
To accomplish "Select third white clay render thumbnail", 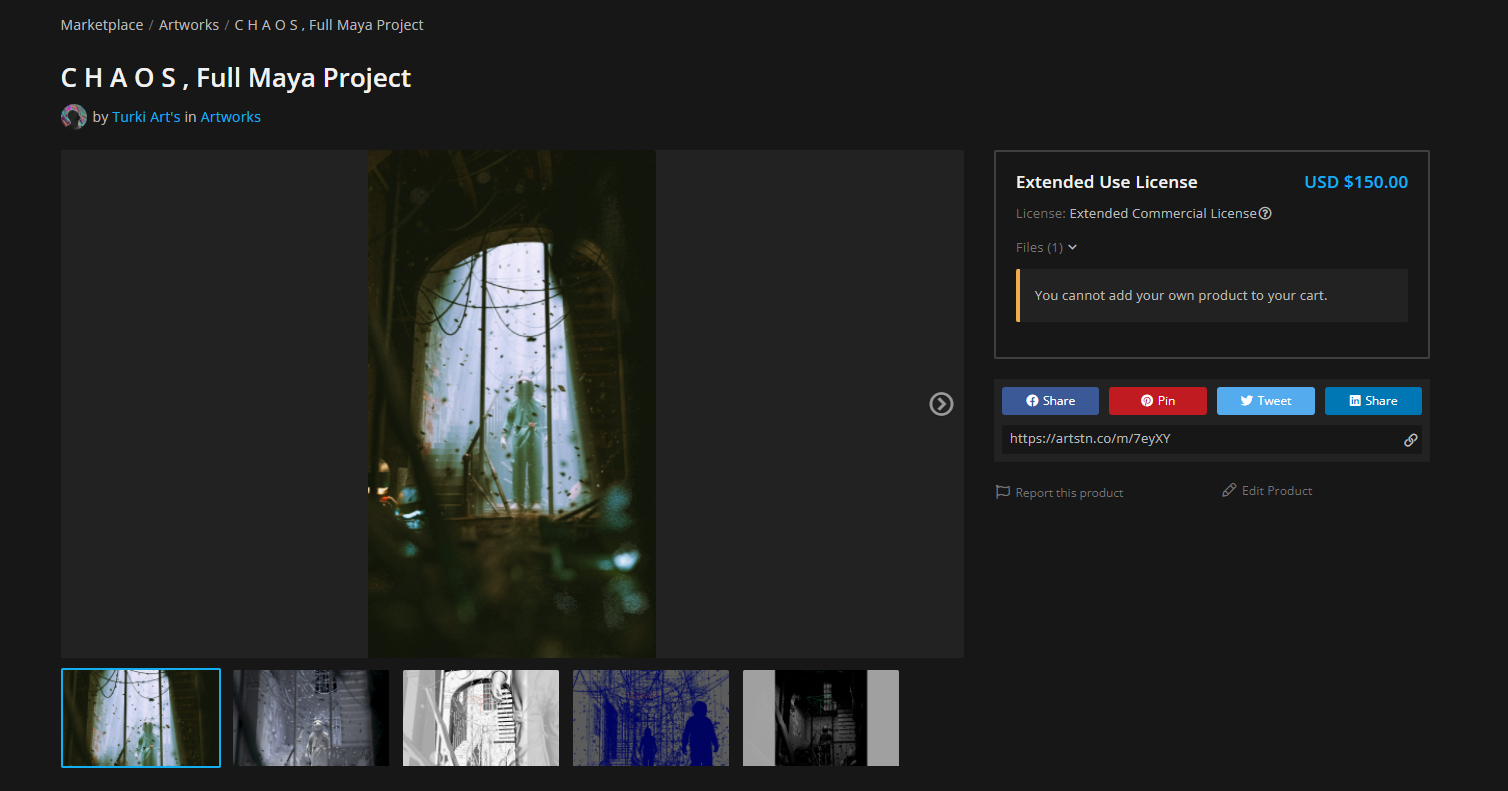I will click(x=481, y=718).
